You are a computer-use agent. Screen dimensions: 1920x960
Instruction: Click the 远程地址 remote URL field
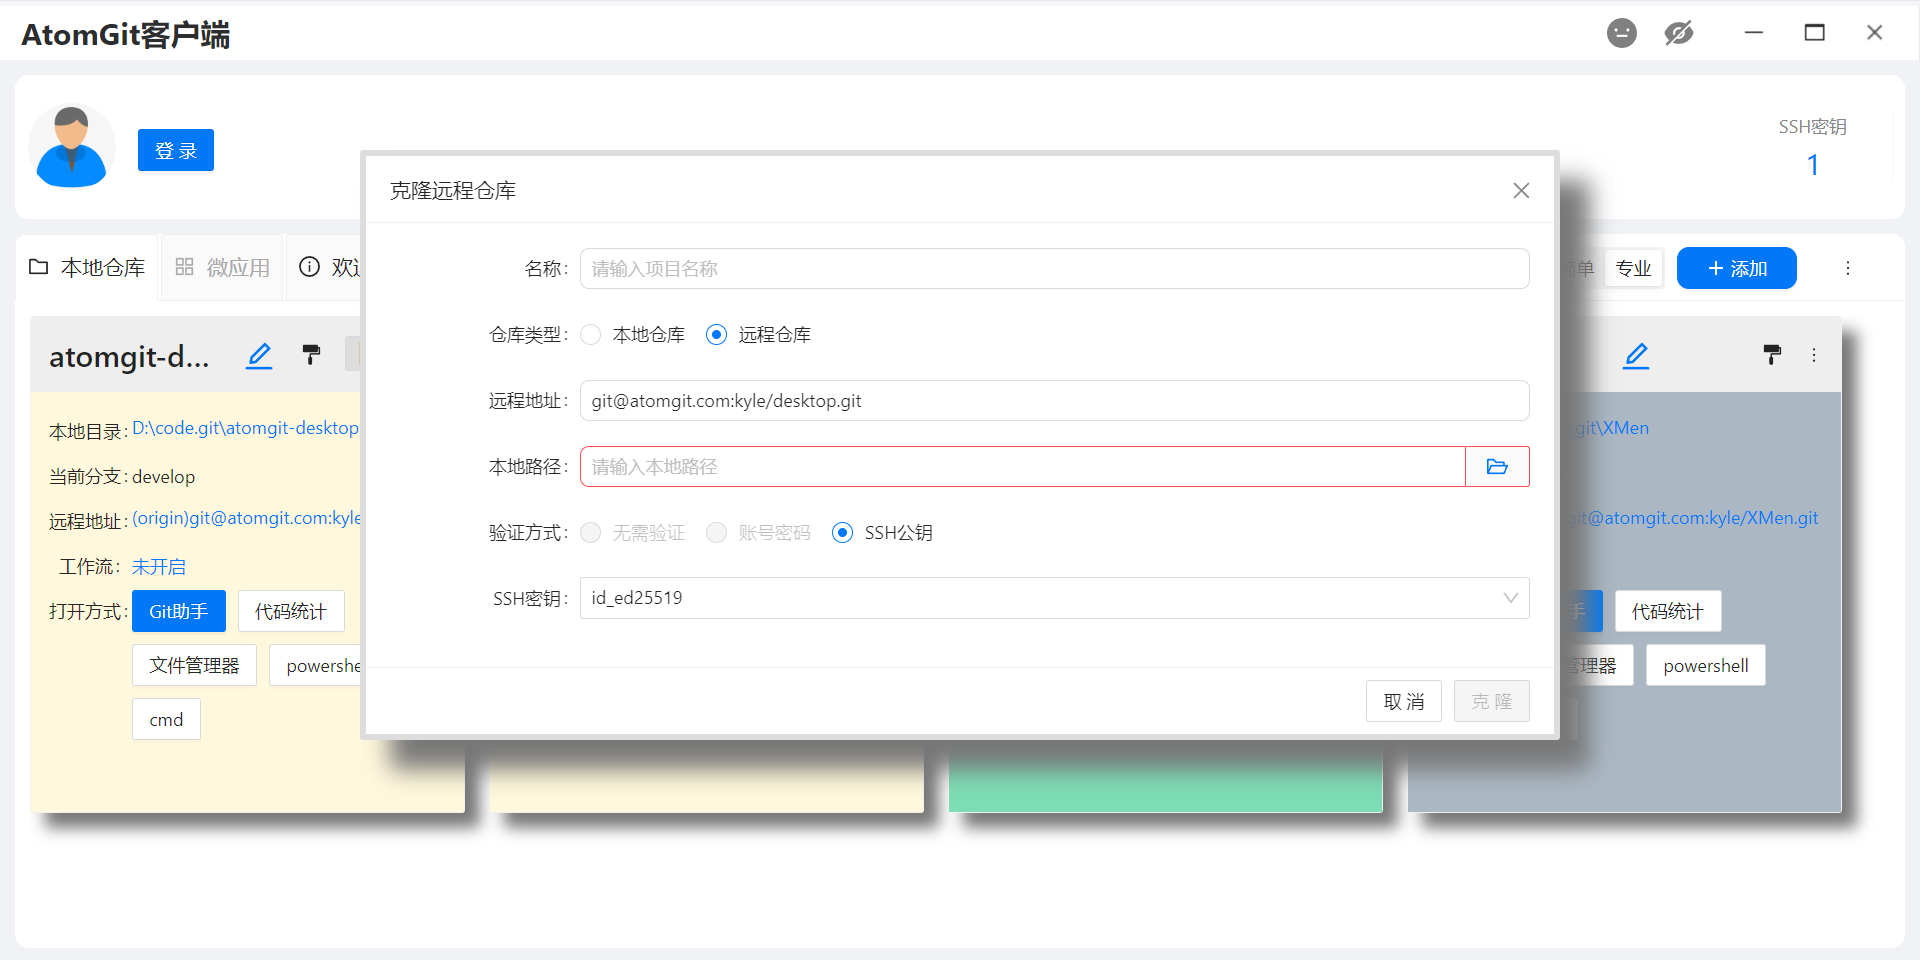(x=1054, y=400)
